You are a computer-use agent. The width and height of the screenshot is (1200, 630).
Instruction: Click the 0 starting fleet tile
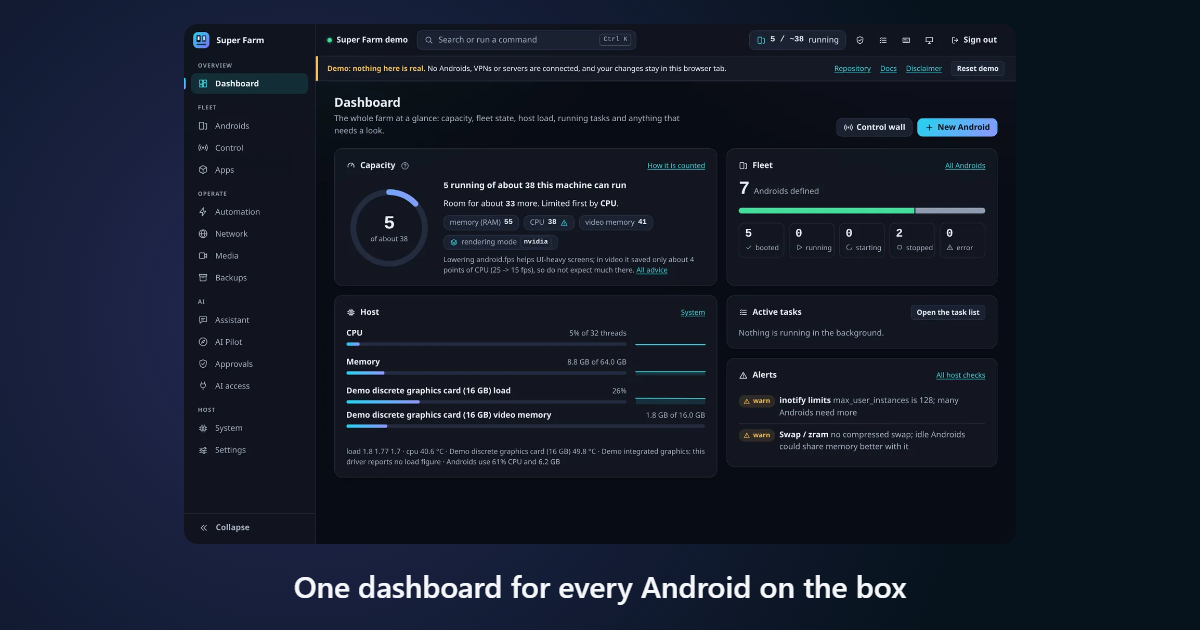862,240
